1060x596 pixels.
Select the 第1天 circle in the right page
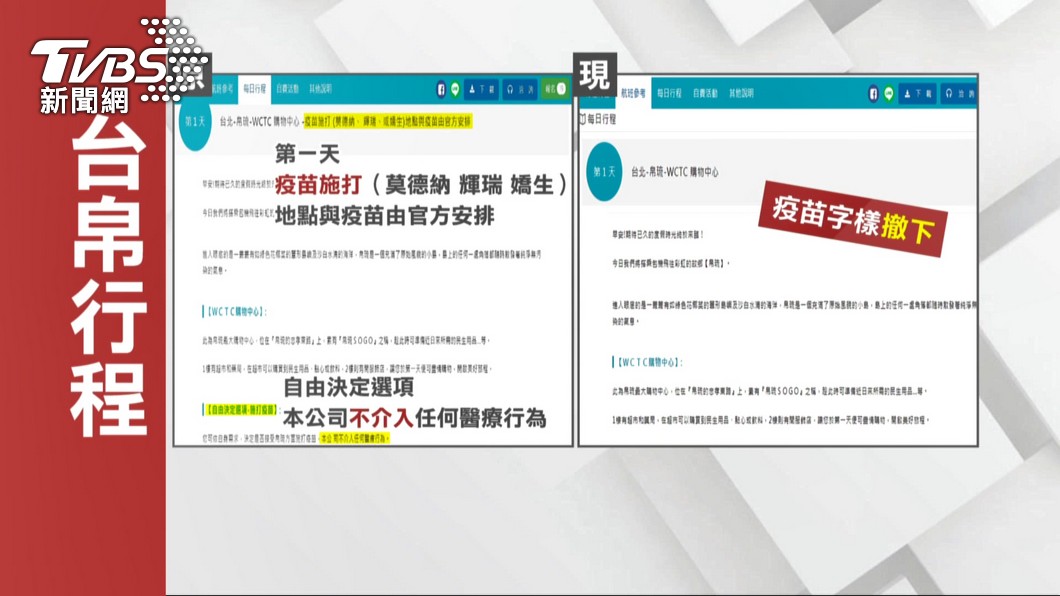coord(604,172)
